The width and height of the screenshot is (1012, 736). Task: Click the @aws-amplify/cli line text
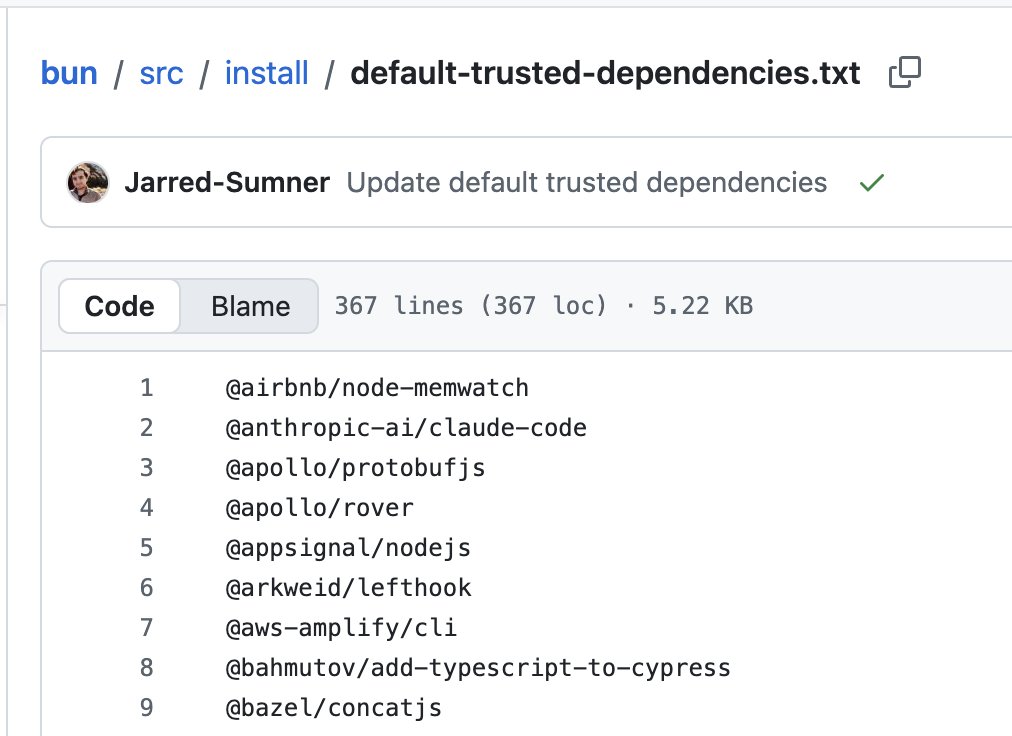point(341,628)
